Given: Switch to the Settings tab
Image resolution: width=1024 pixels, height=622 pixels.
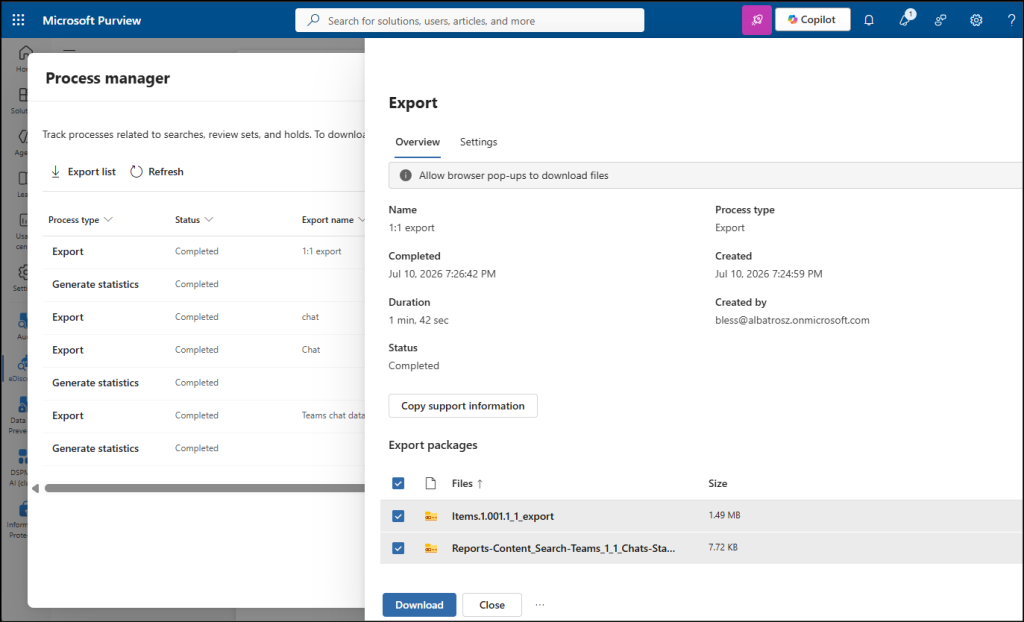Looking at the screenshot, I should point(479,142).
